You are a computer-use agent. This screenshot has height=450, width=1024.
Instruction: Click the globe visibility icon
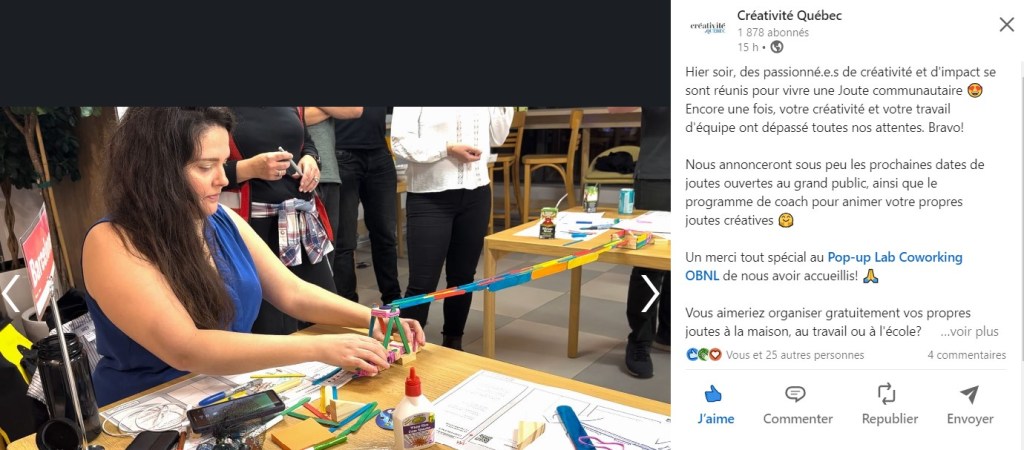pyautogui.click(x=776, y=47)
